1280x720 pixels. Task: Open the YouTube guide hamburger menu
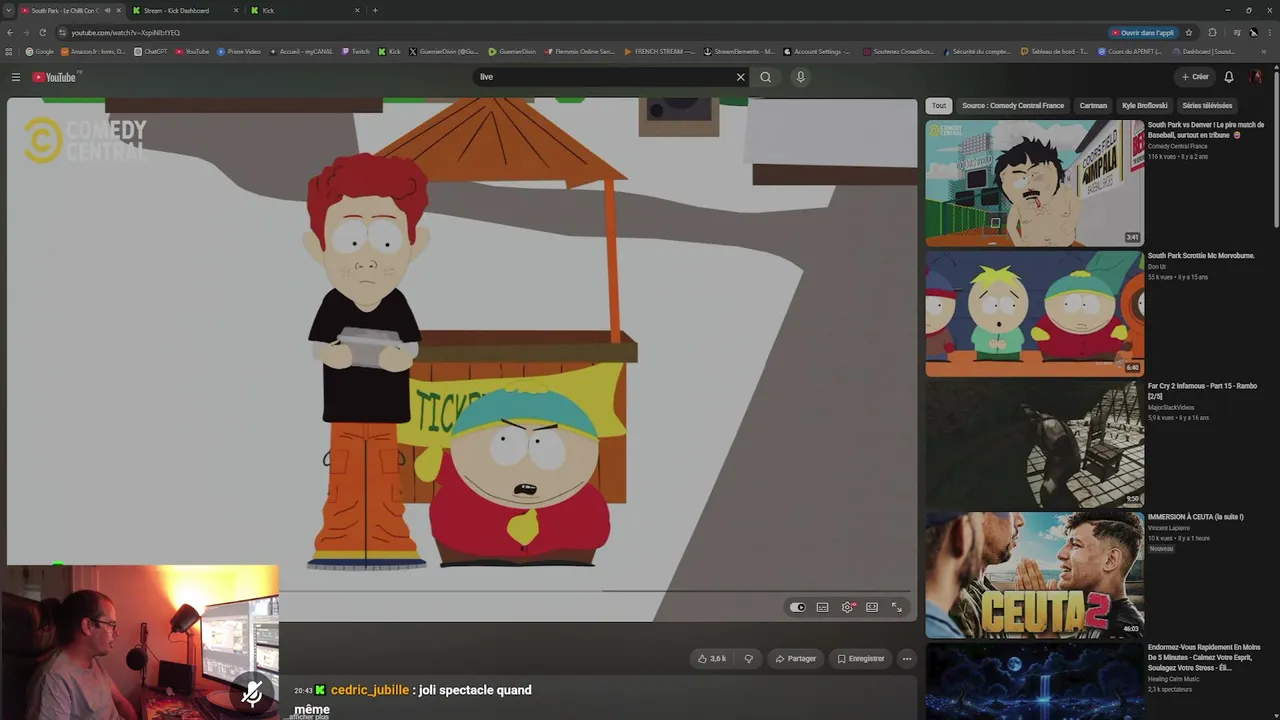(16, 77)
